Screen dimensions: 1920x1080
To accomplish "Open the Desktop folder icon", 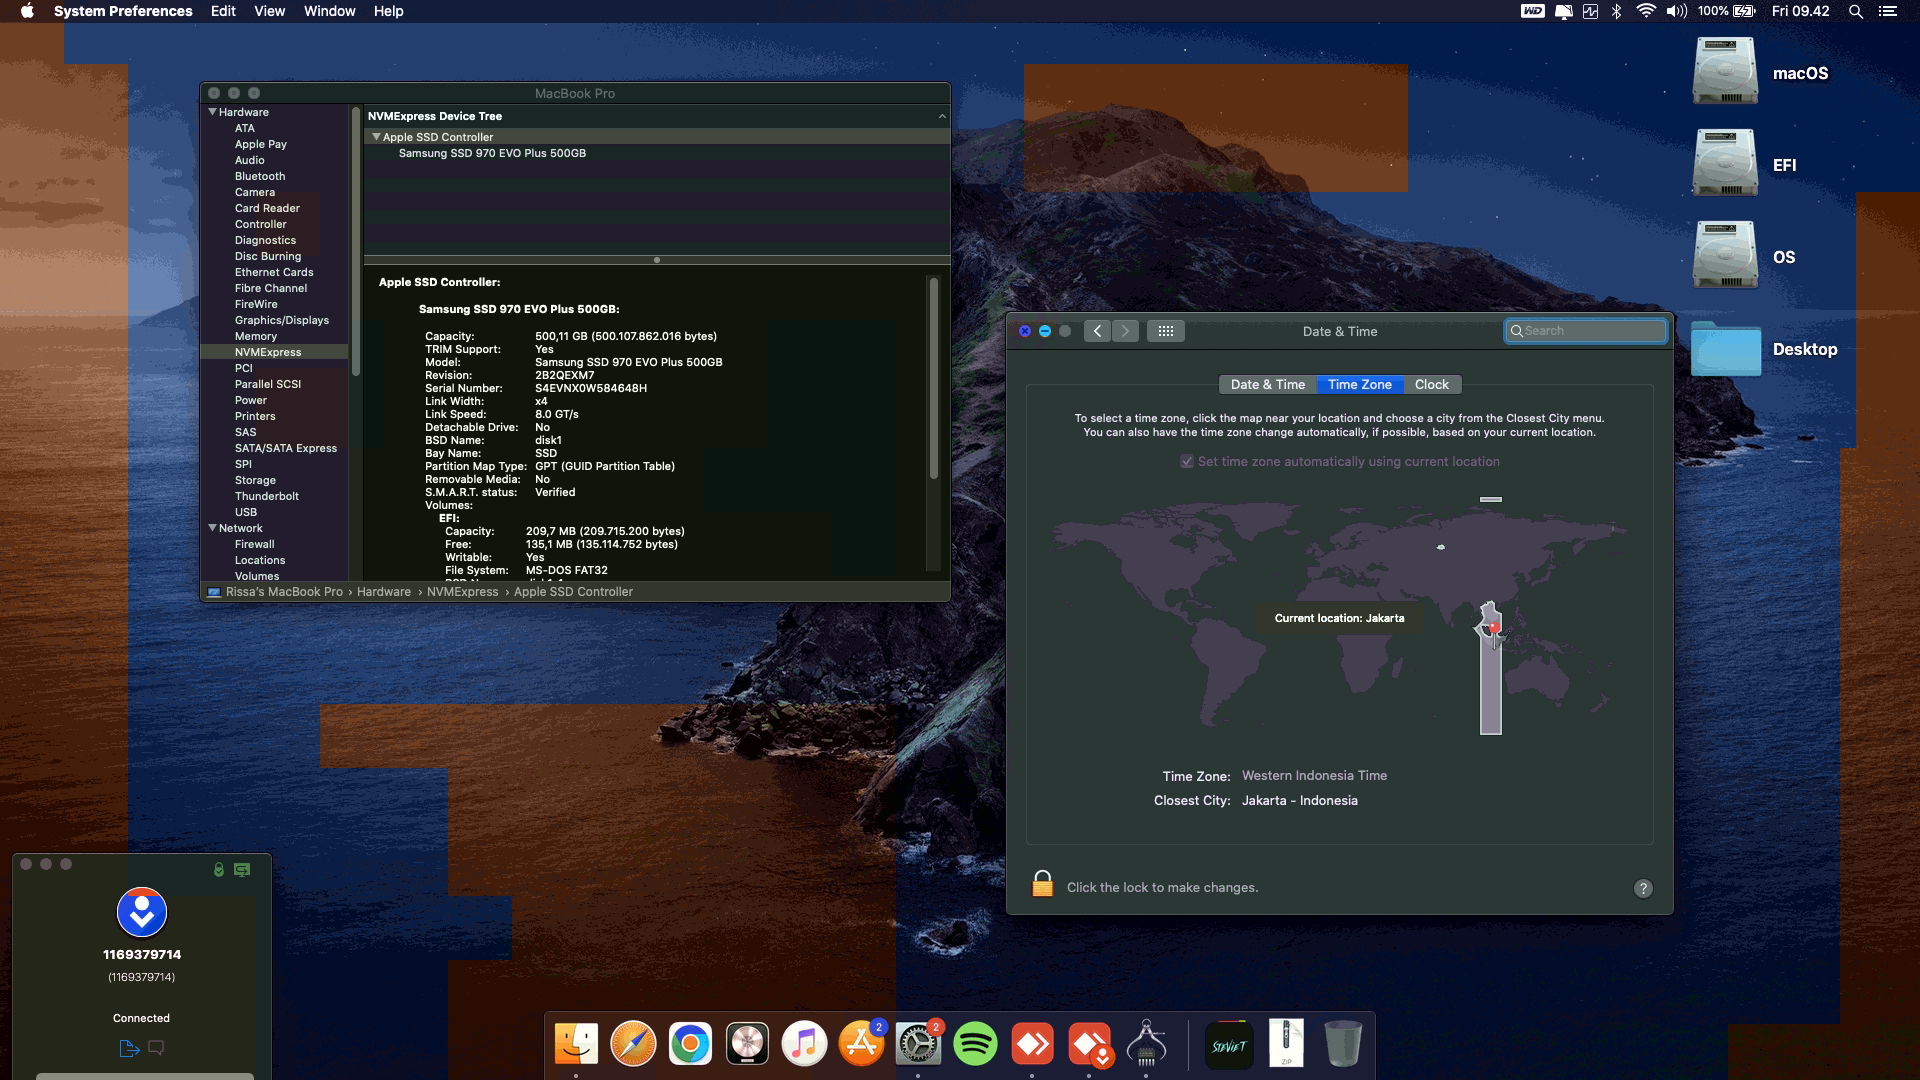I will tap(1726, 349).
